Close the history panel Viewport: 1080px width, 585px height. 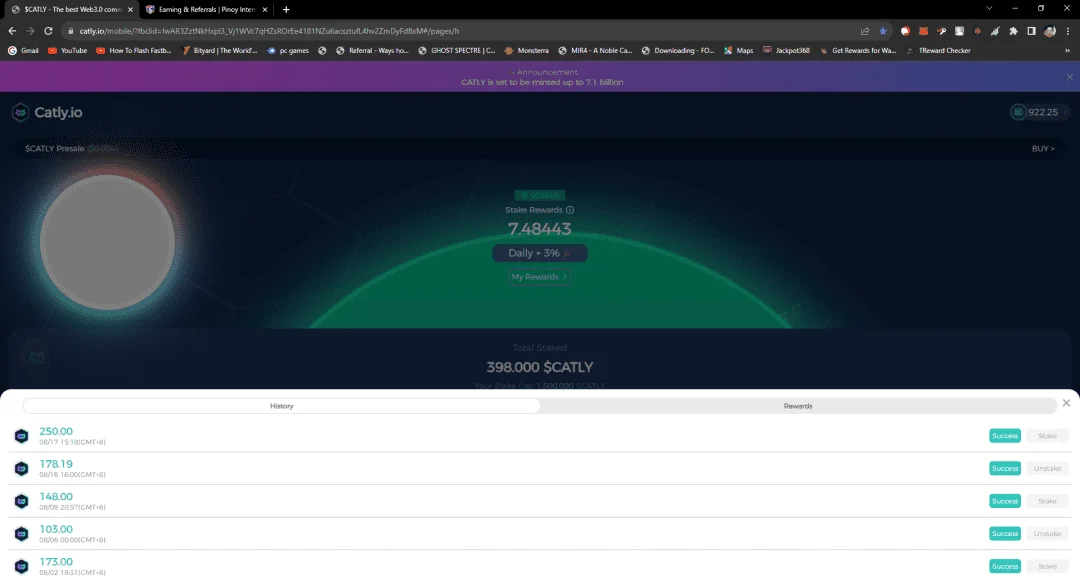click(1066, 403)
